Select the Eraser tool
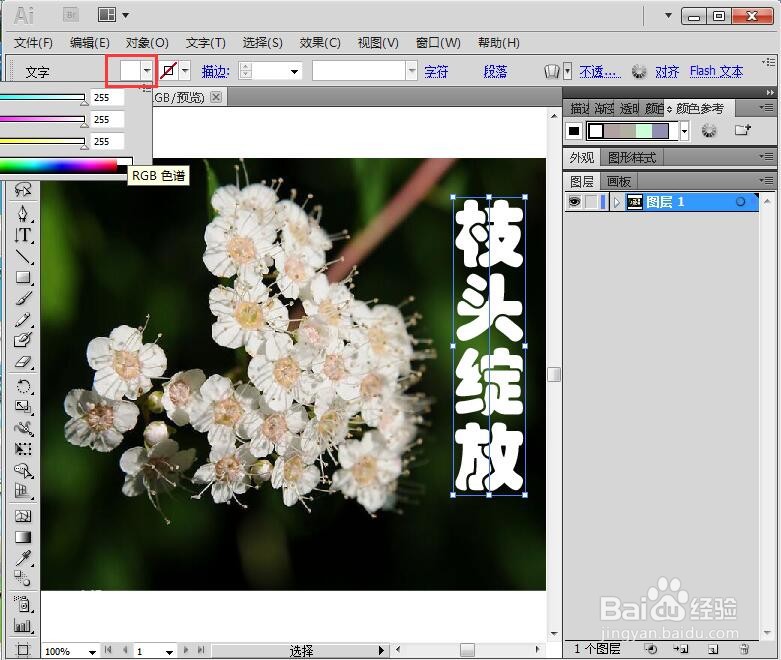The image size is (781, 660). [x=23, y=362]
